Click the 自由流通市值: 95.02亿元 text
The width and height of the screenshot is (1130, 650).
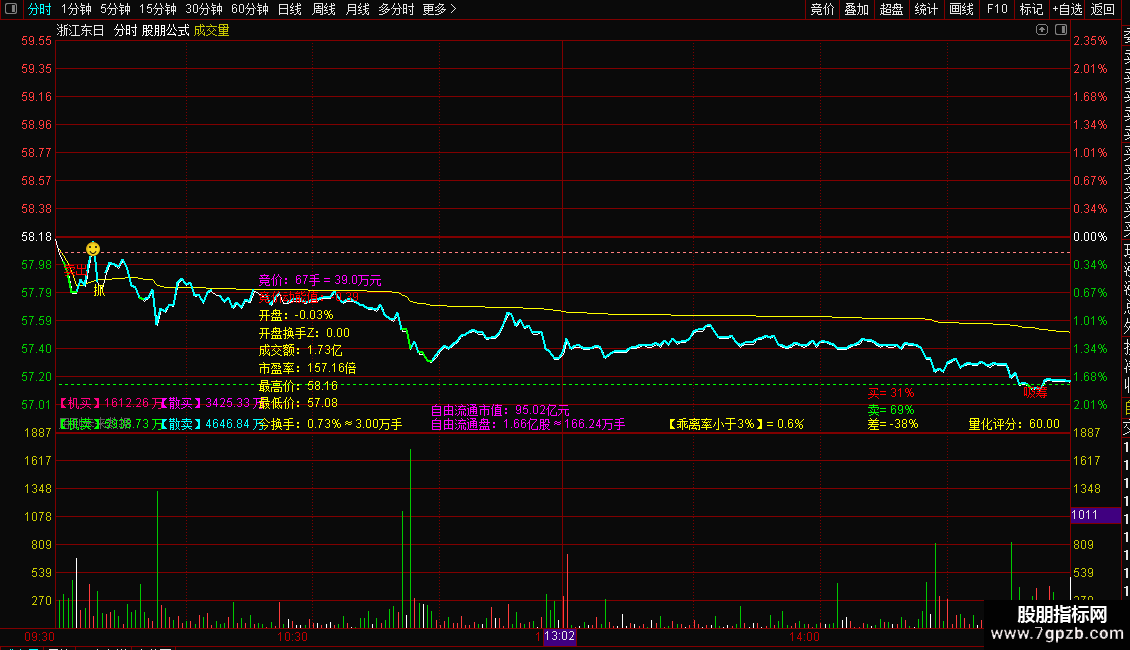[500, 410]
